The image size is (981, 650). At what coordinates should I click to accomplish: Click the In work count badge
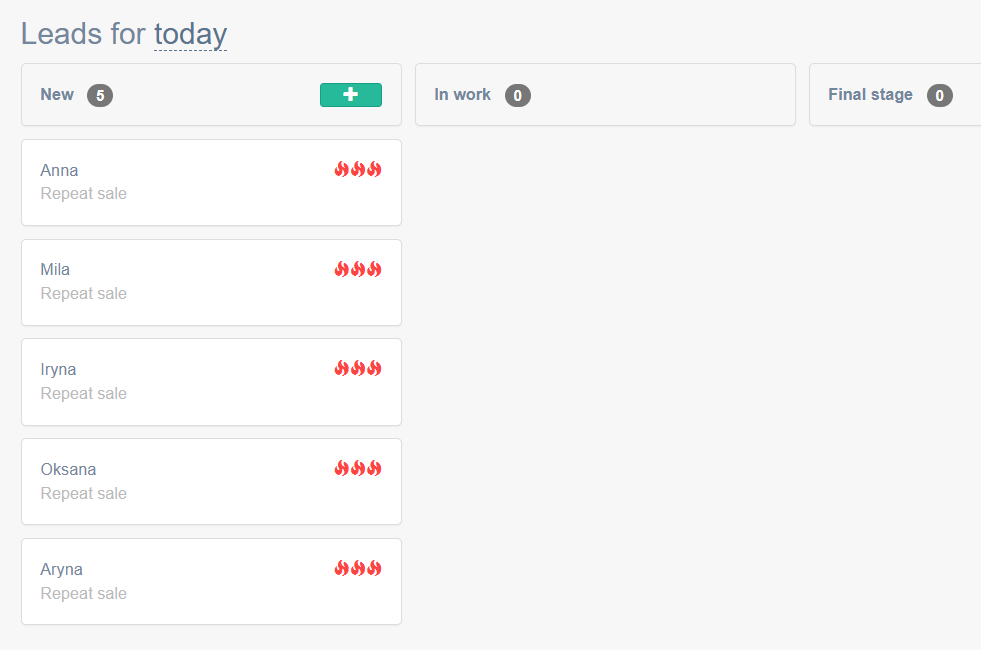[x=517, y=96]
